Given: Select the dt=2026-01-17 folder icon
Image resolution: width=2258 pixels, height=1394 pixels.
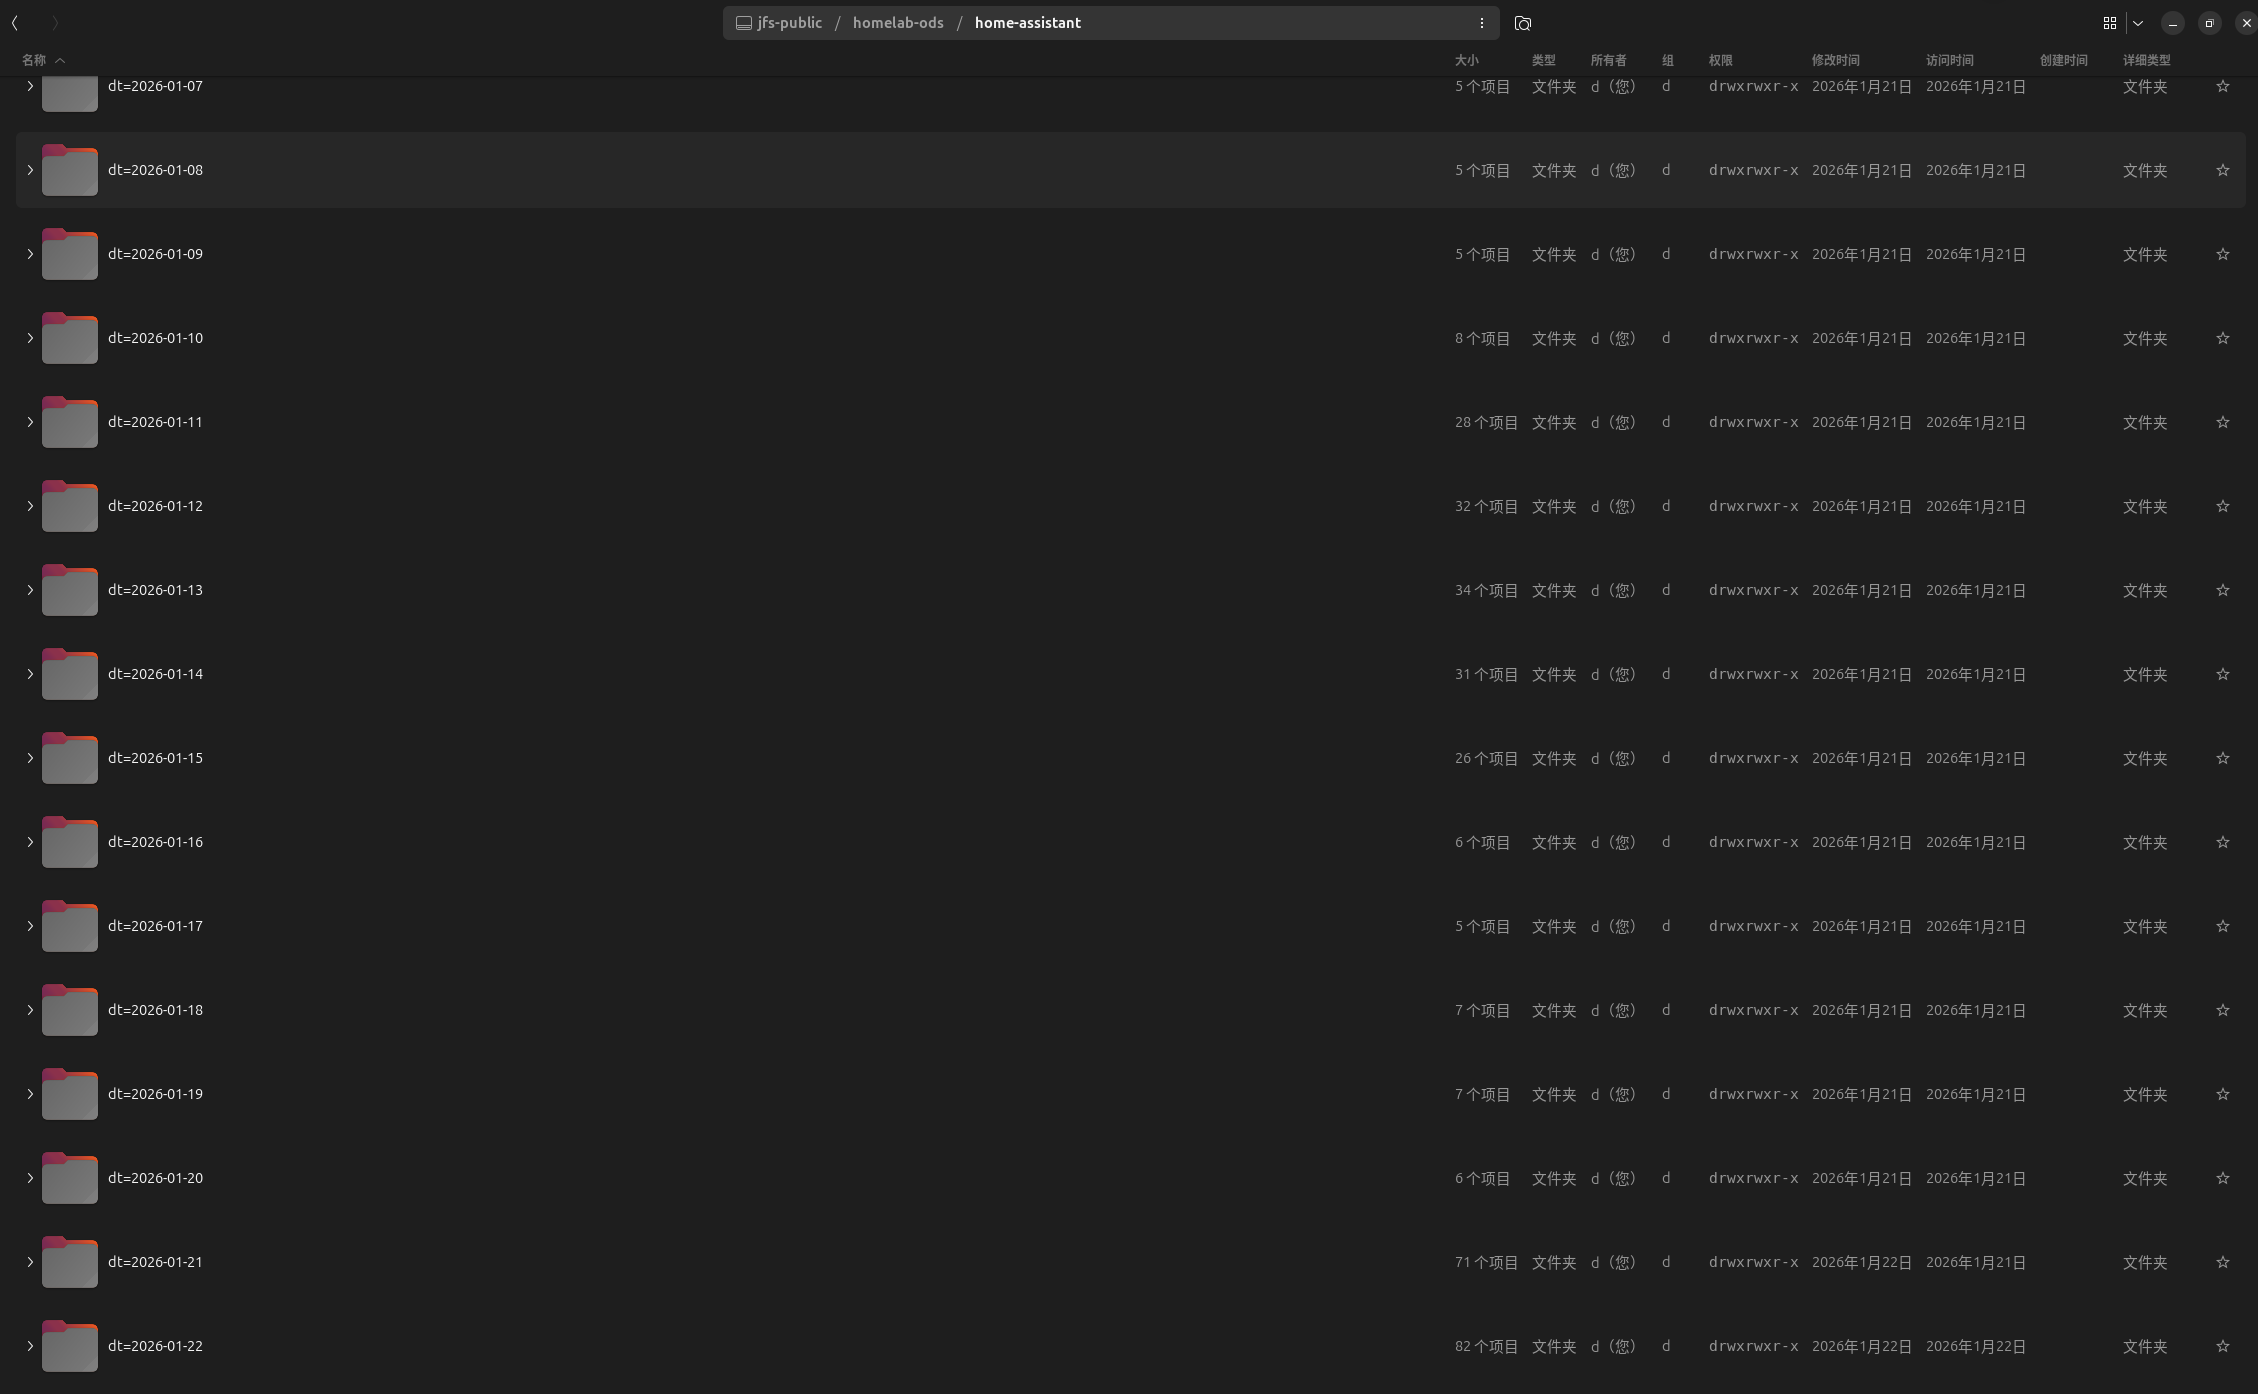Looking at the screenshot, I should (x=70, y=926).
